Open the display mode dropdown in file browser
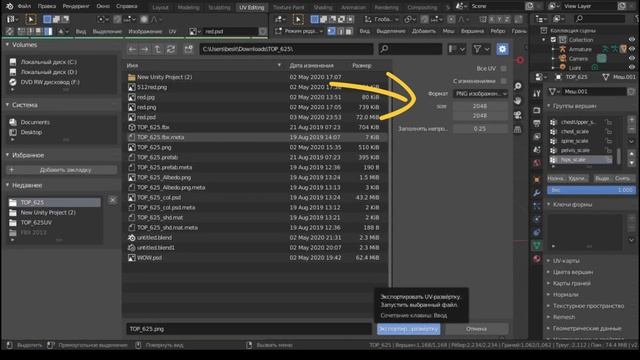 click(x=457, y=49)
